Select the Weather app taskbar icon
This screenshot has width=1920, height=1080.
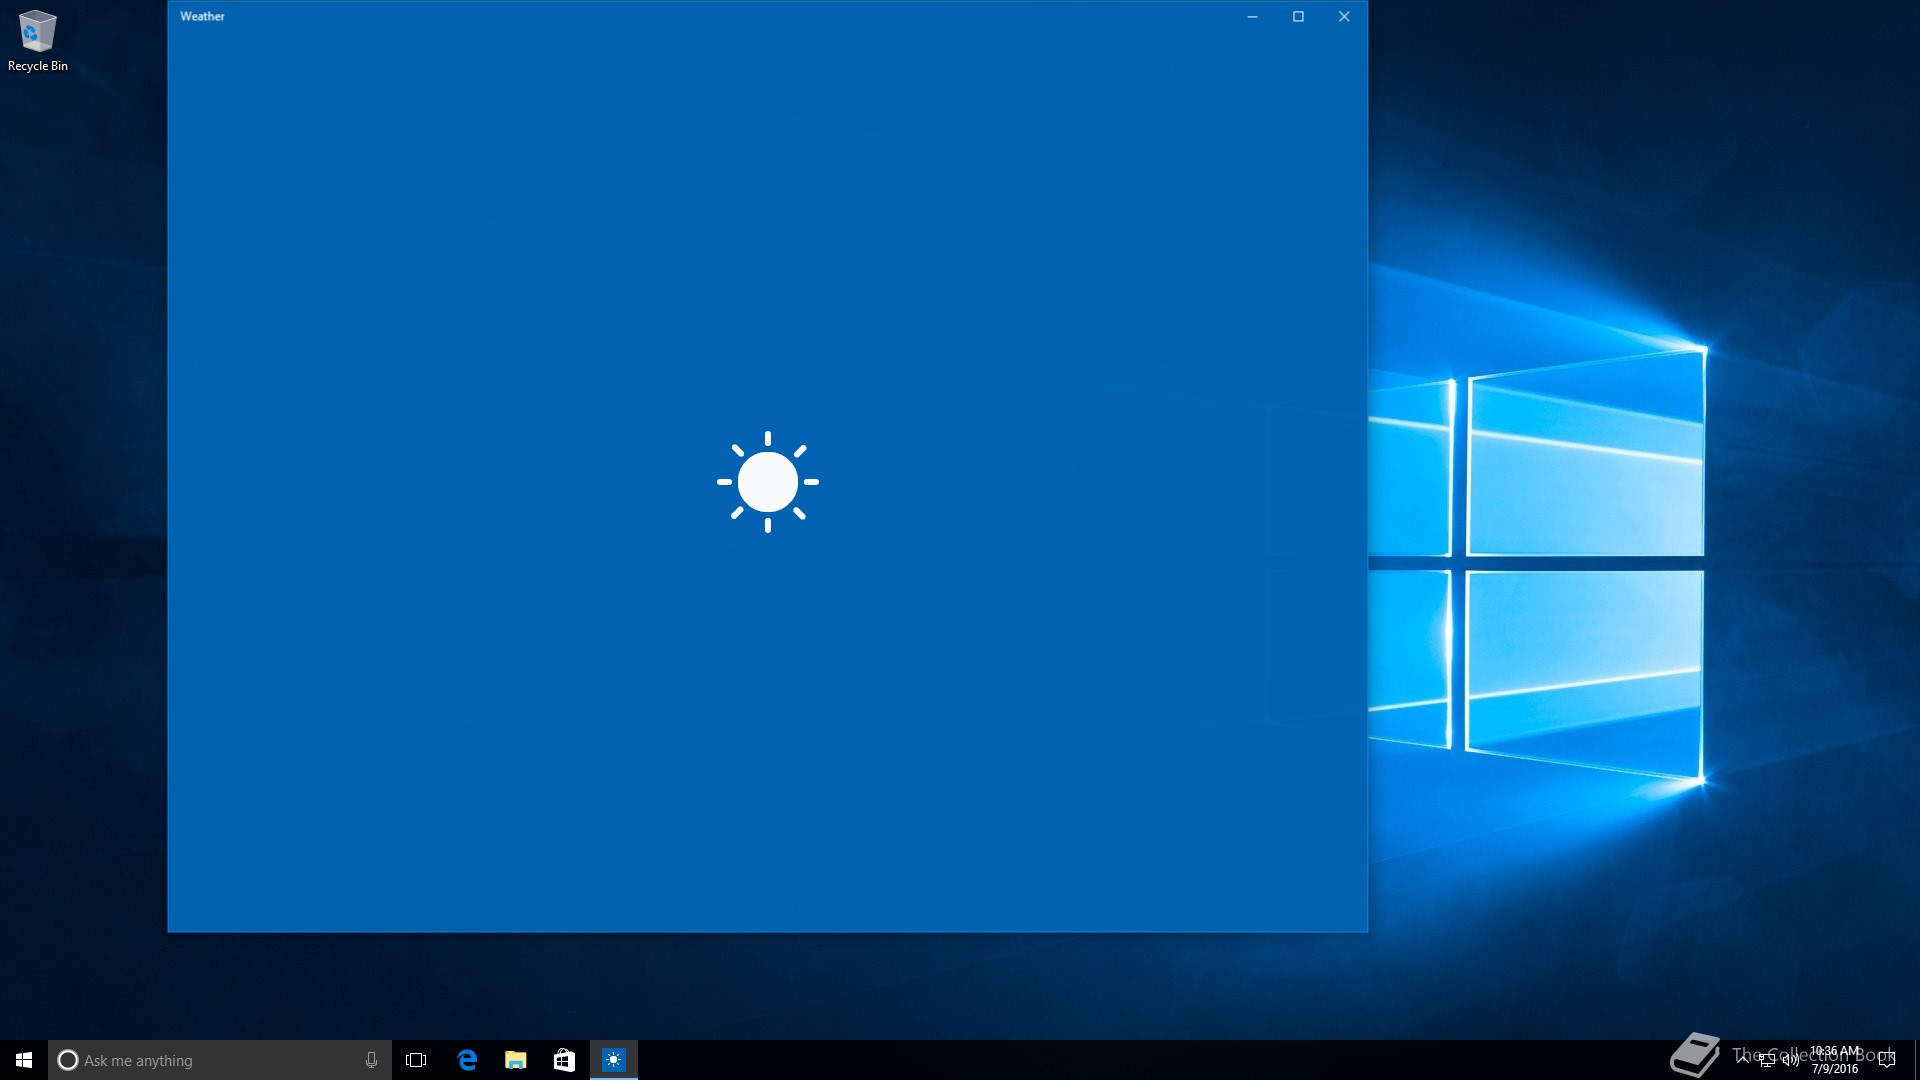coord(614,1060)
